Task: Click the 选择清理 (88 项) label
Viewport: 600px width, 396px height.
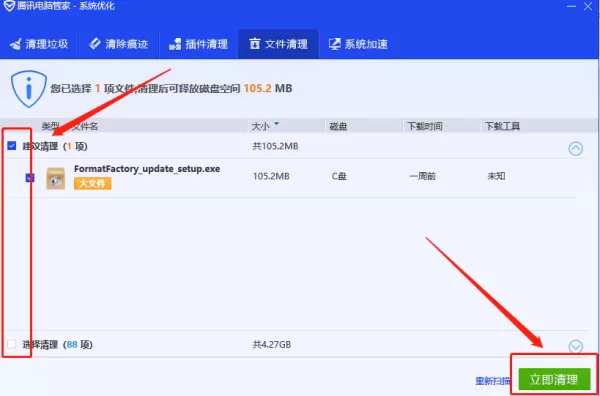Action: 57,345
